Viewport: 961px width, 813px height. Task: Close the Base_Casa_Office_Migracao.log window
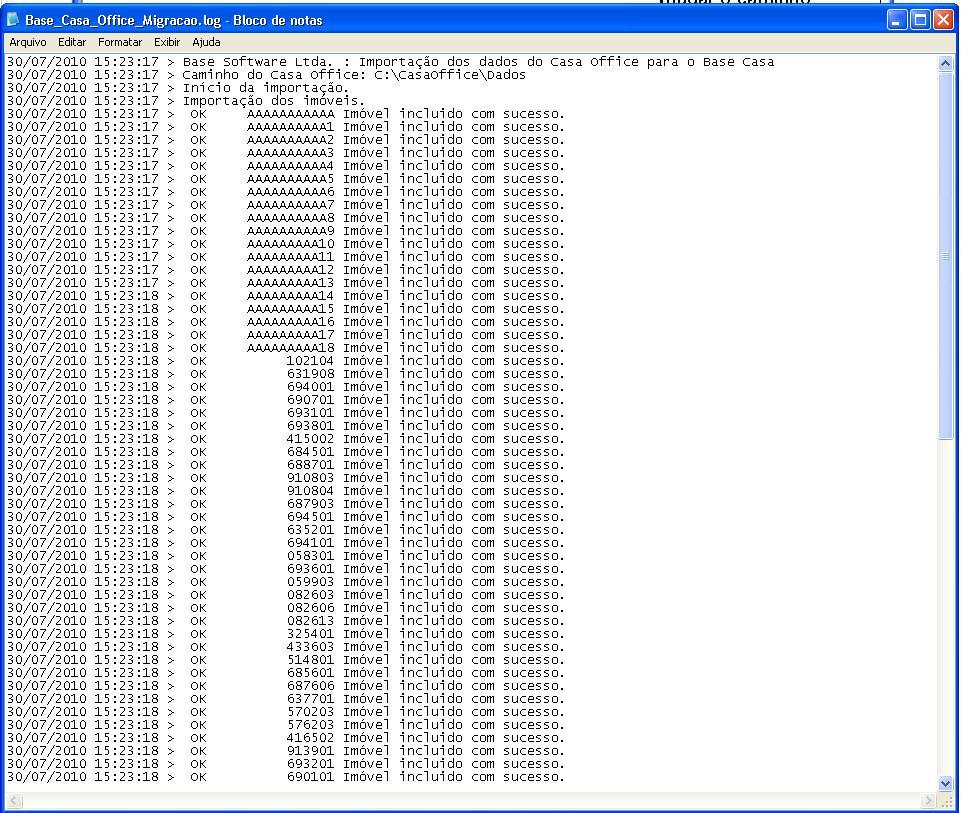point(942,20)
